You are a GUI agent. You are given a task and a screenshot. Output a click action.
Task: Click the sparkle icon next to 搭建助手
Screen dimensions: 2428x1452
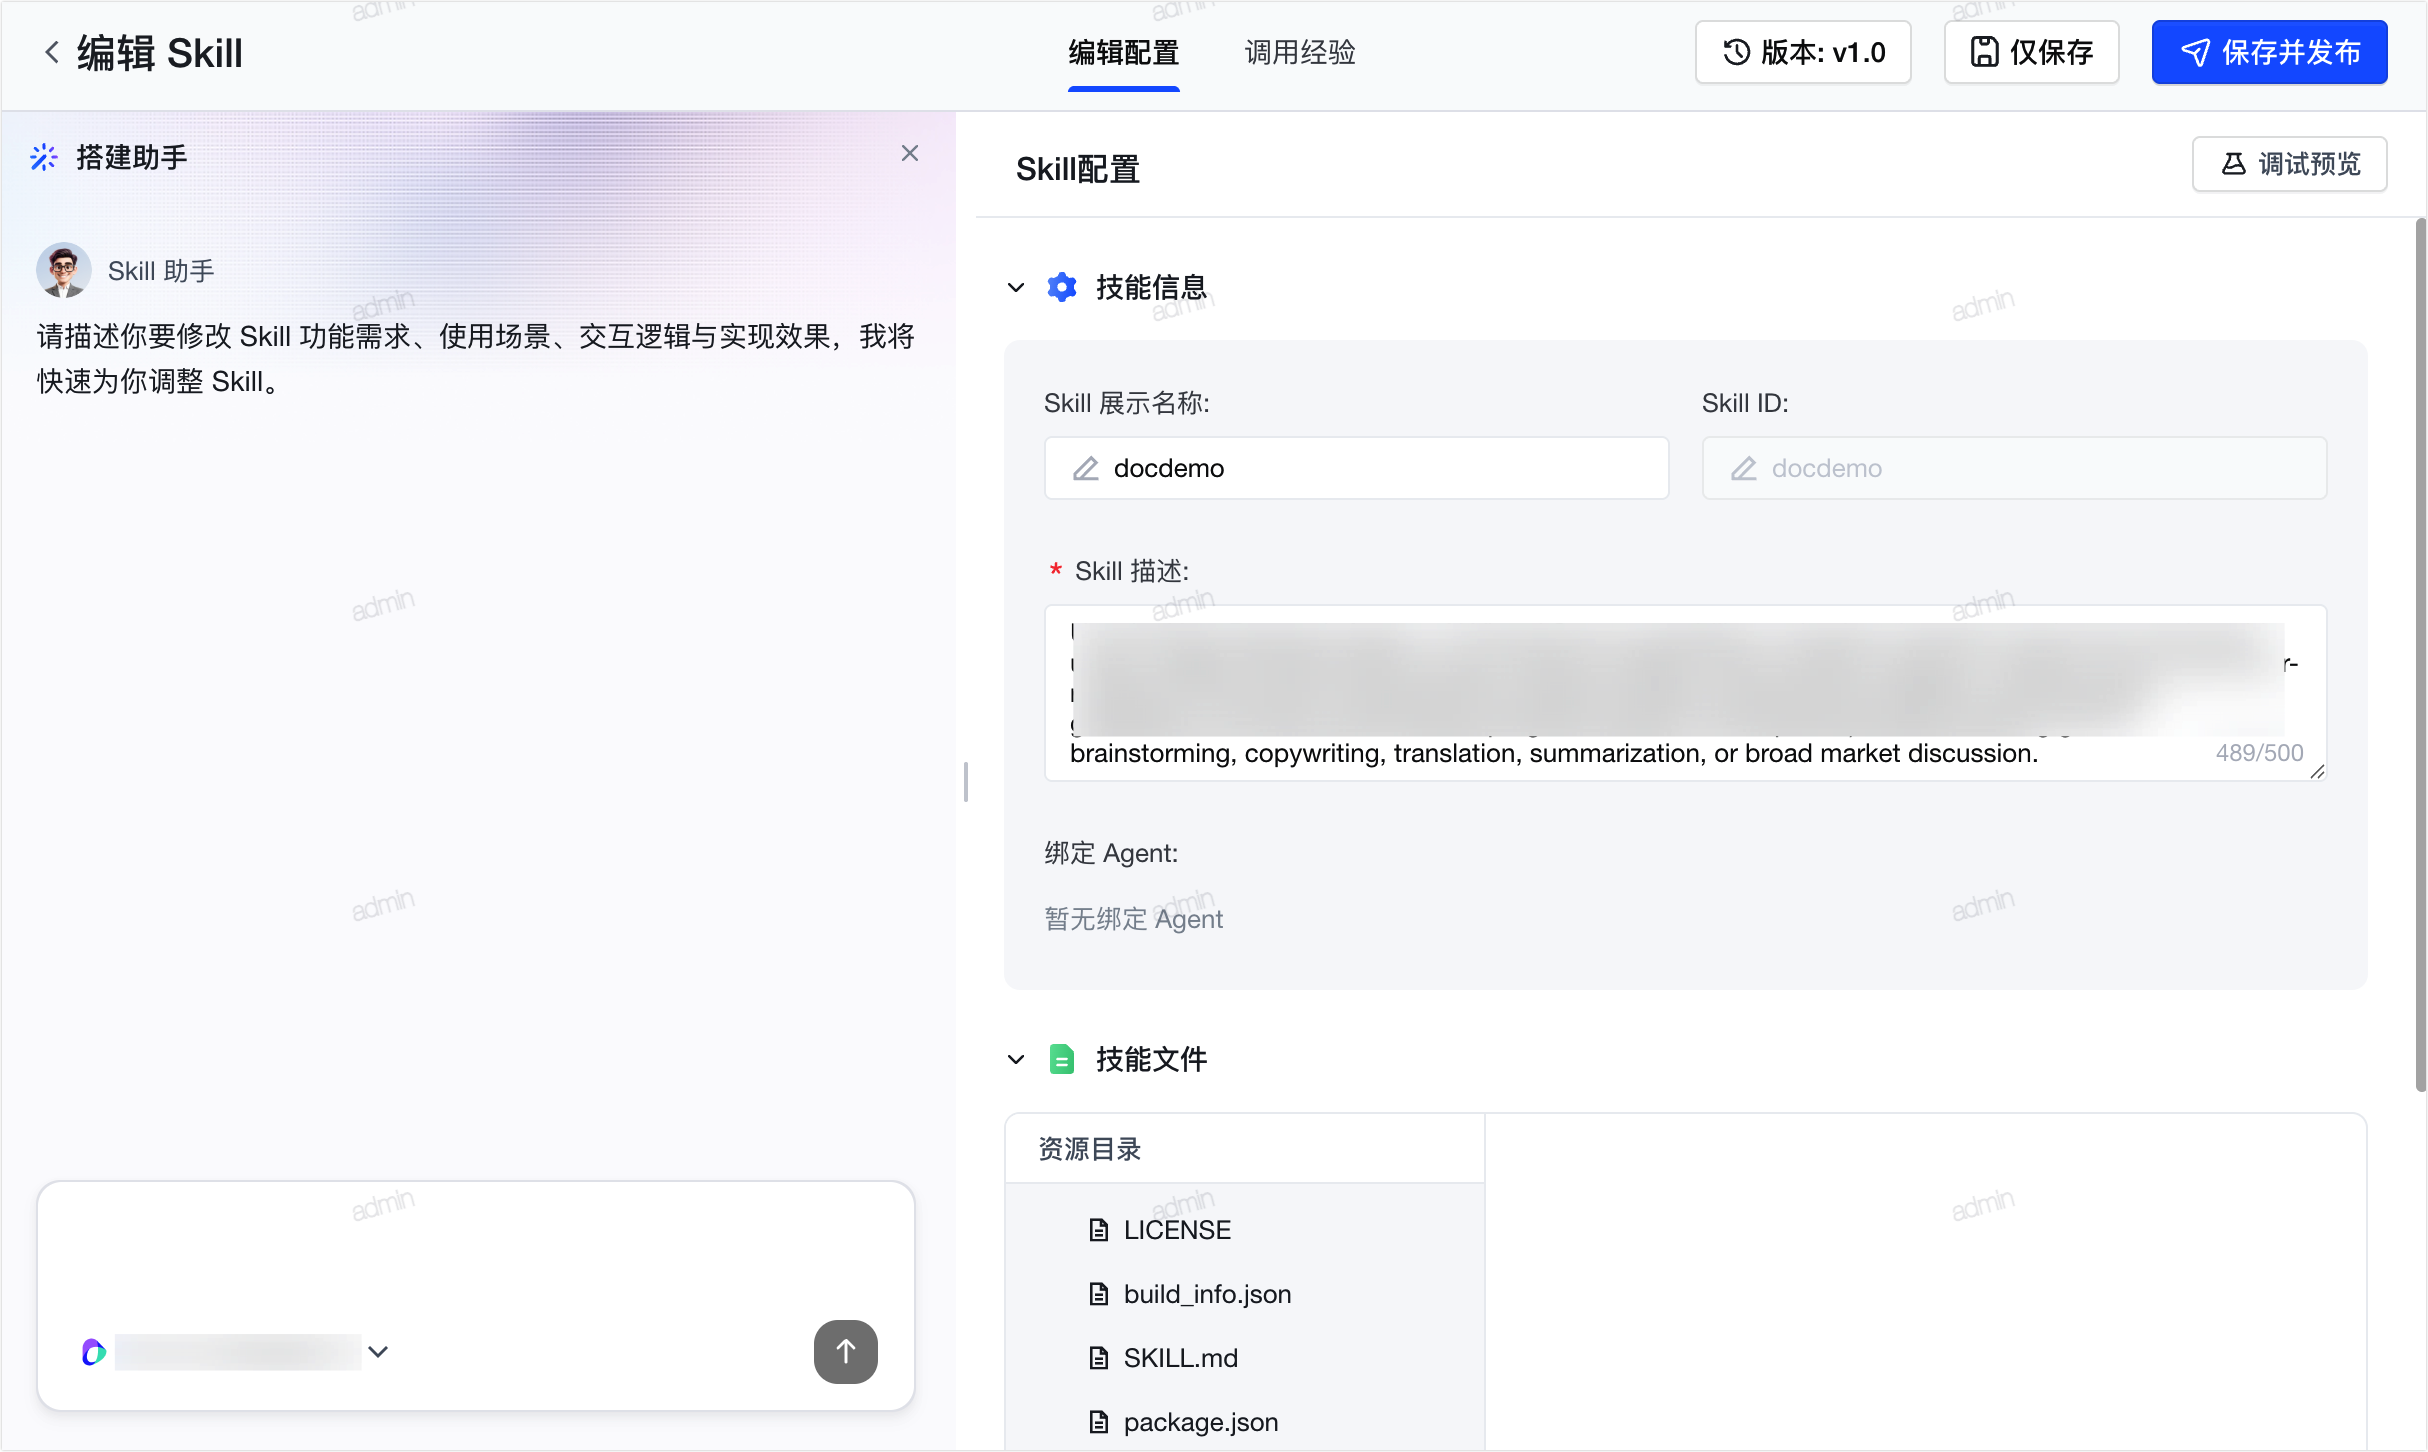(44, 157)
